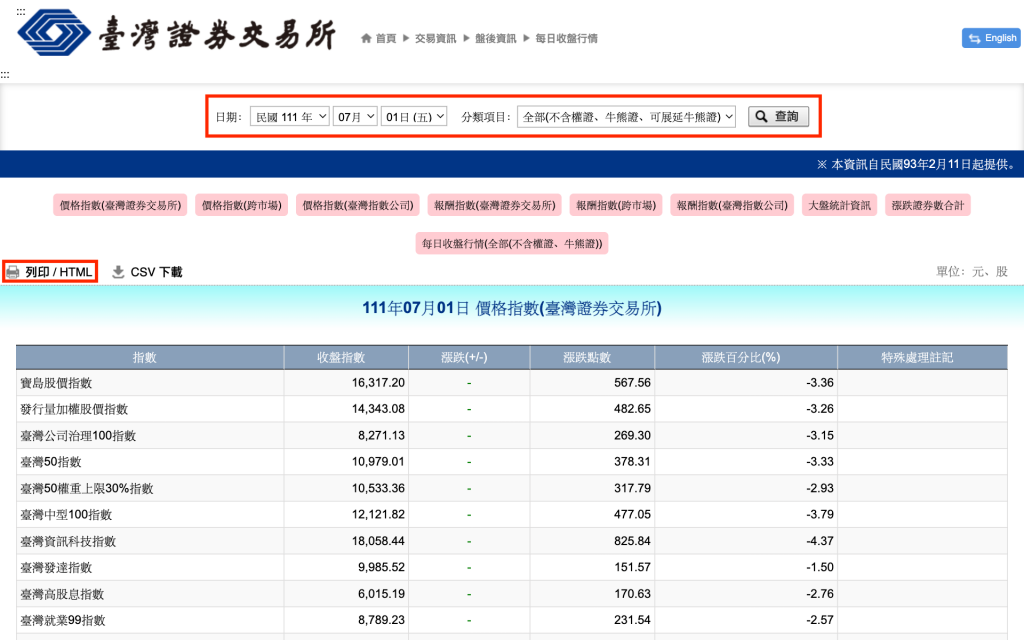Click closing value 14,343.08
The image size is (1024, 640).
tap(378, 409)
